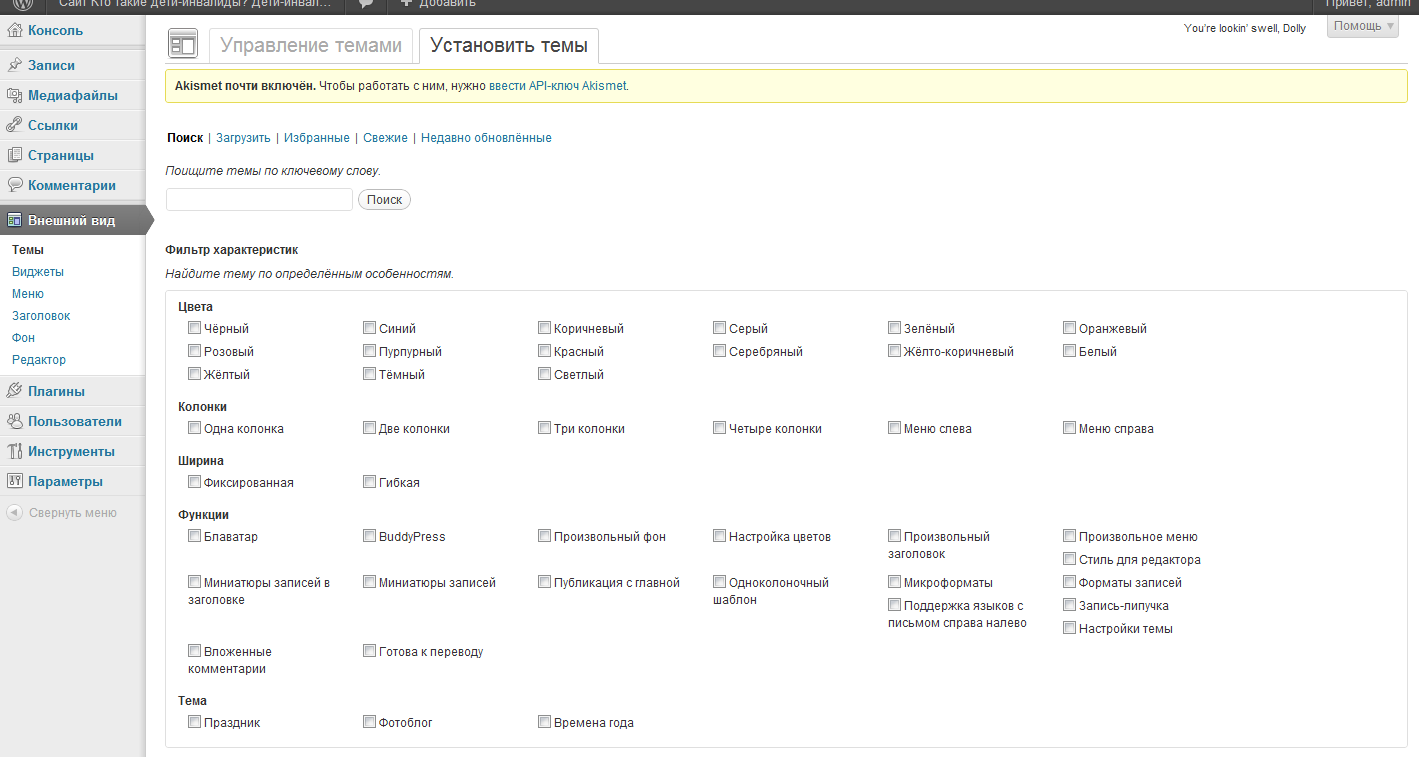This screenshot has height=757, width=1419.
Task: Collapse sidebar with Свернуть меню
Action: pos(72,513)
